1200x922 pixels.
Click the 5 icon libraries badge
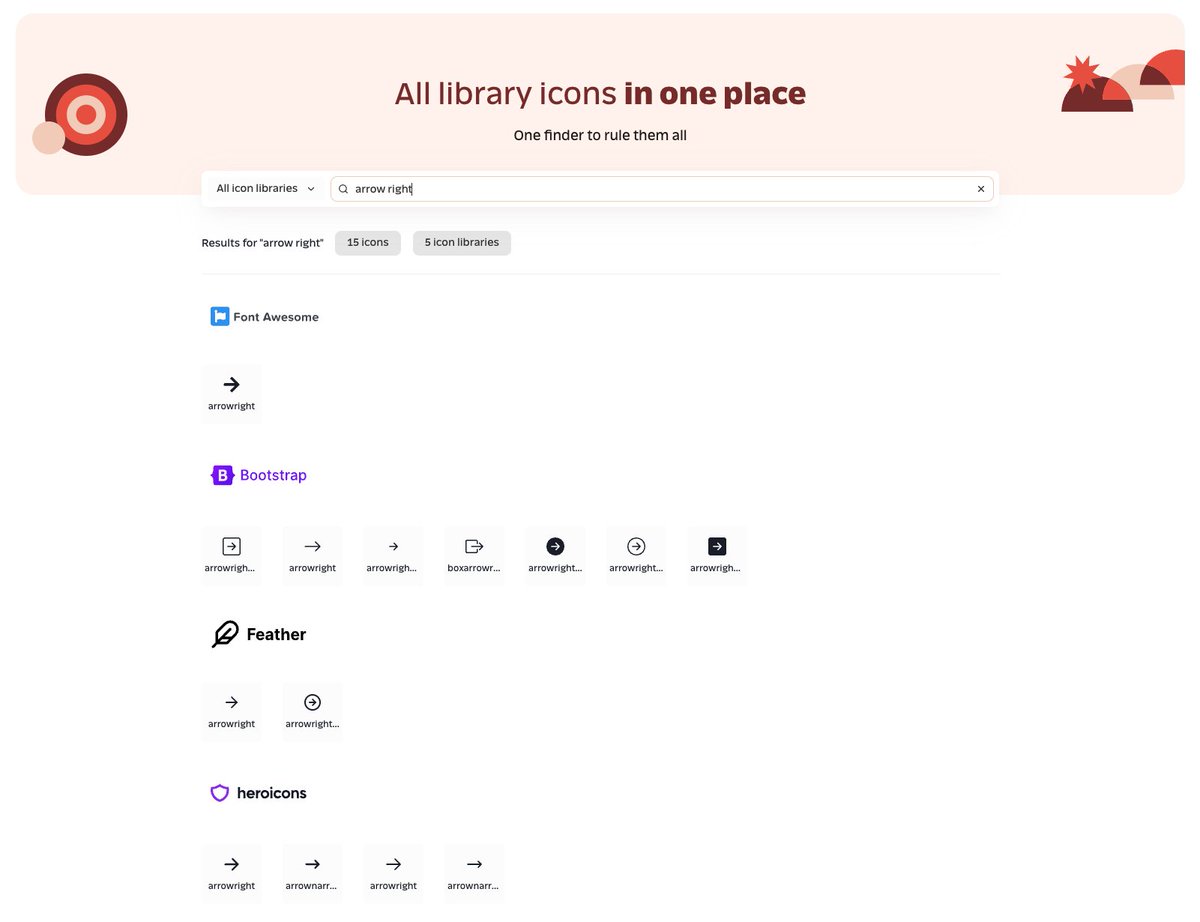coord(462,243)
